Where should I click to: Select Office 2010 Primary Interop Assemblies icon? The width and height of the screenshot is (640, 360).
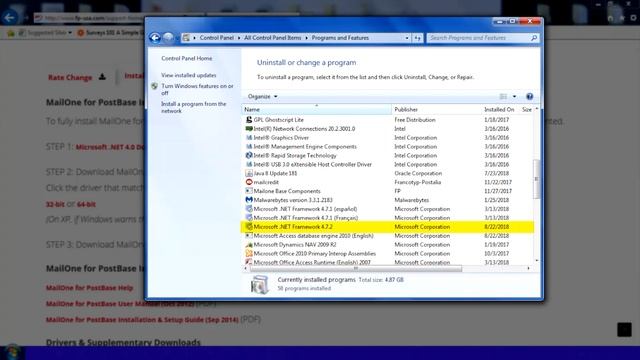[249, 253]
